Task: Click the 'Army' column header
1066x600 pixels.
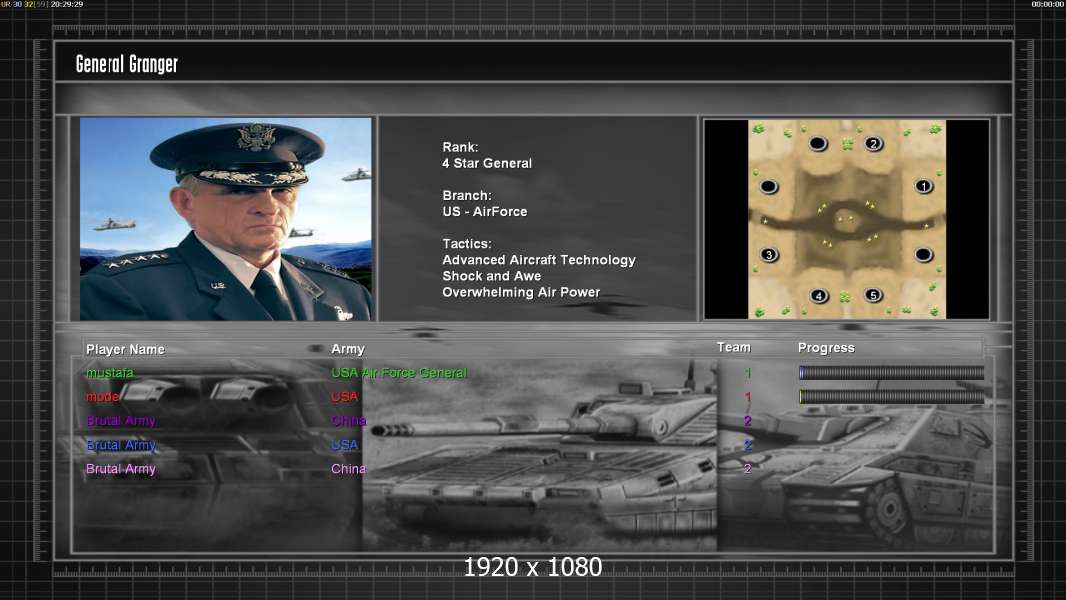Action: (348, 349)
